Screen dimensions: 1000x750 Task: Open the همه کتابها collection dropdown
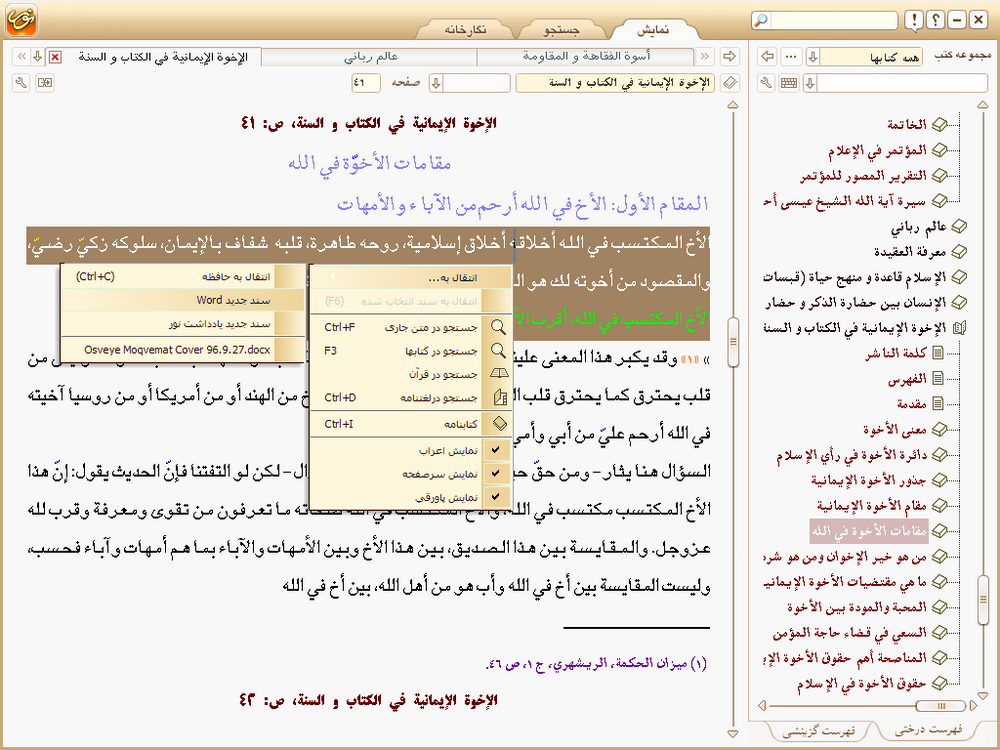(x=812, y=57)
